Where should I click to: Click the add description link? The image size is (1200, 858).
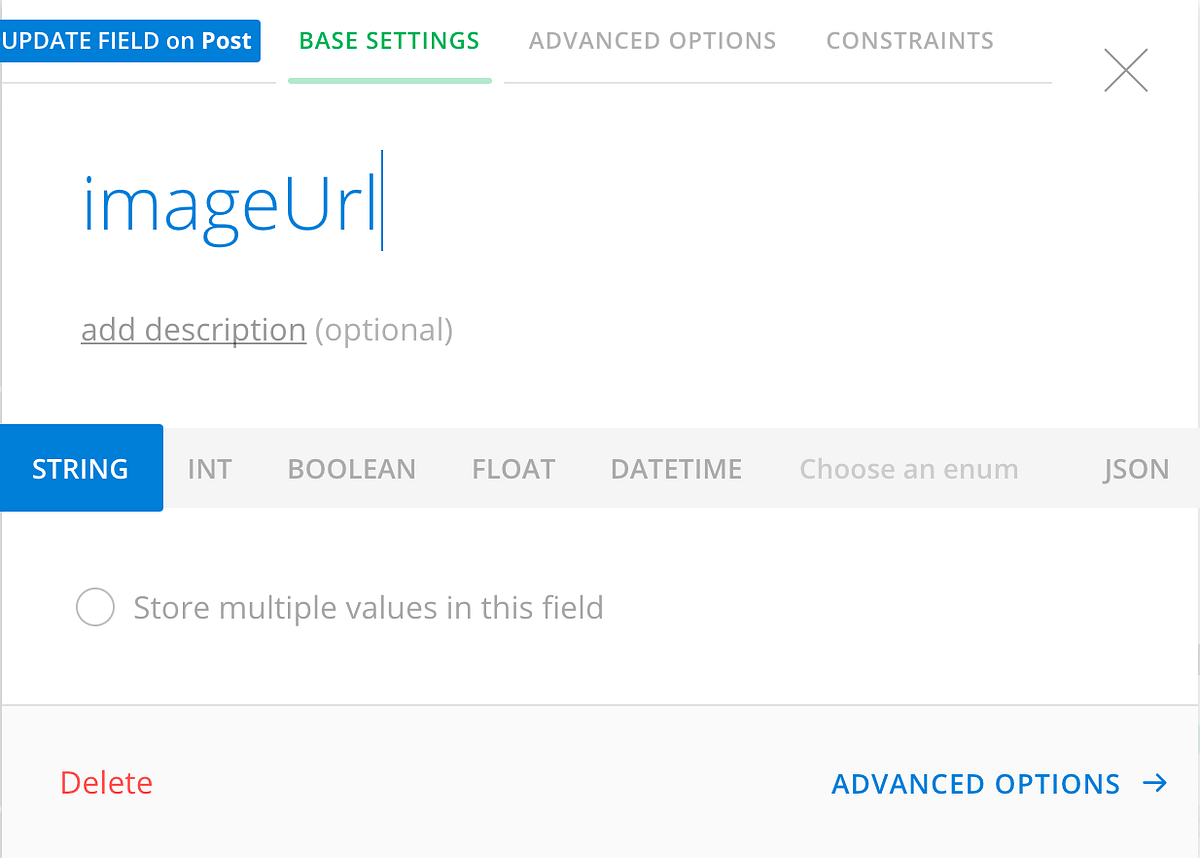pyautogui.click(x=193, y=330)
